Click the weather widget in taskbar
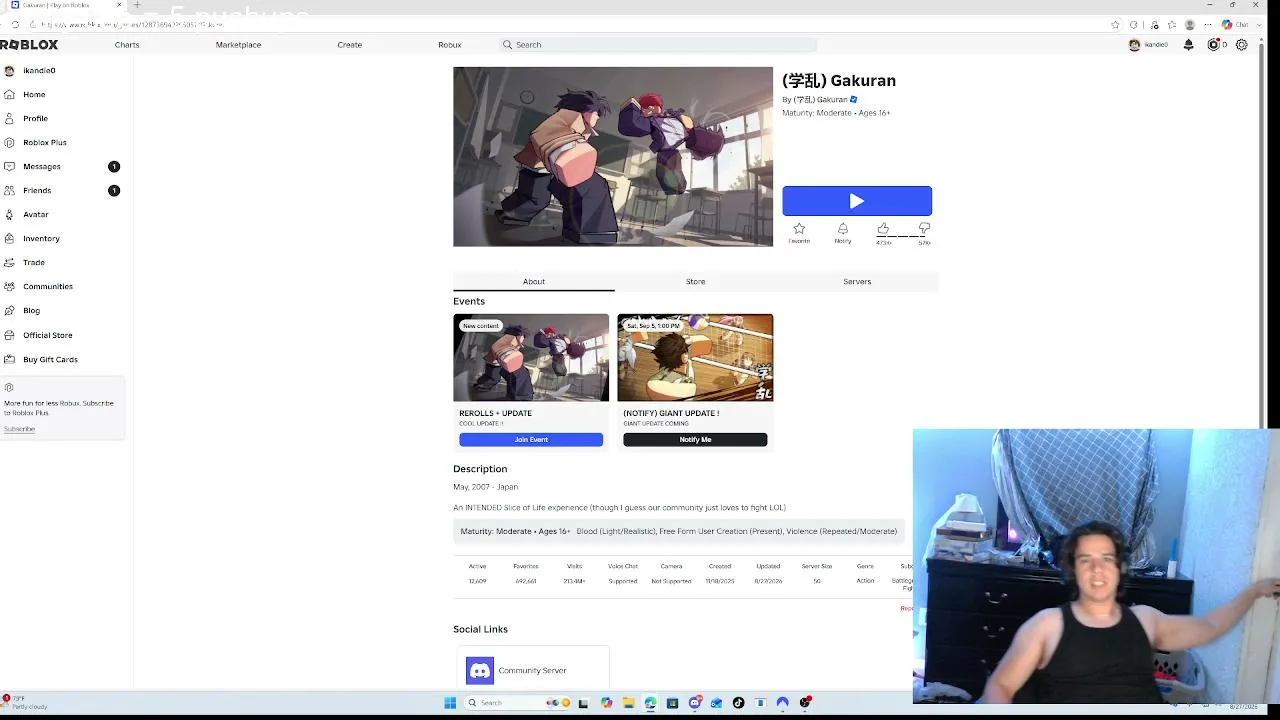 pyautogui.click(x=25, y=703)
